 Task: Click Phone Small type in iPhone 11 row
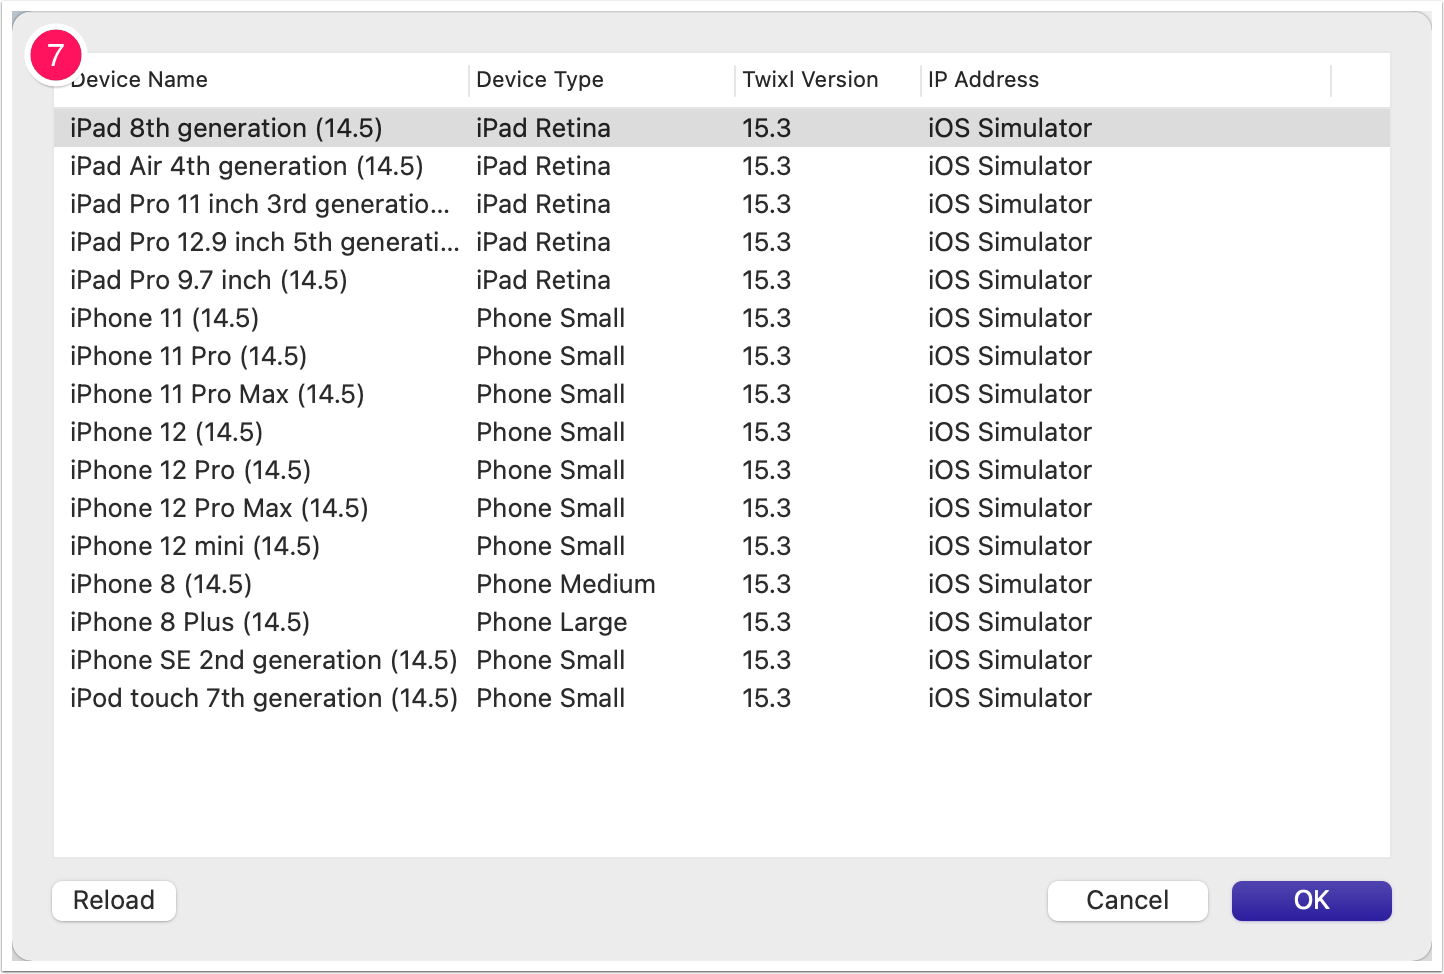(551, 318)
